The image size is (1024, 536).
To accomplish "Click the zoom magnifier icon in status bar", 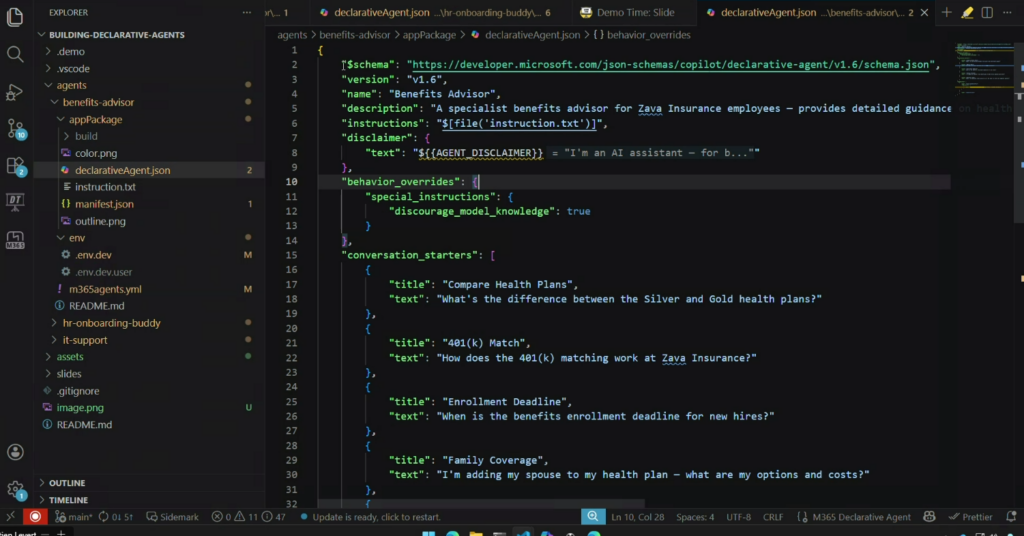I will point(593,517).
